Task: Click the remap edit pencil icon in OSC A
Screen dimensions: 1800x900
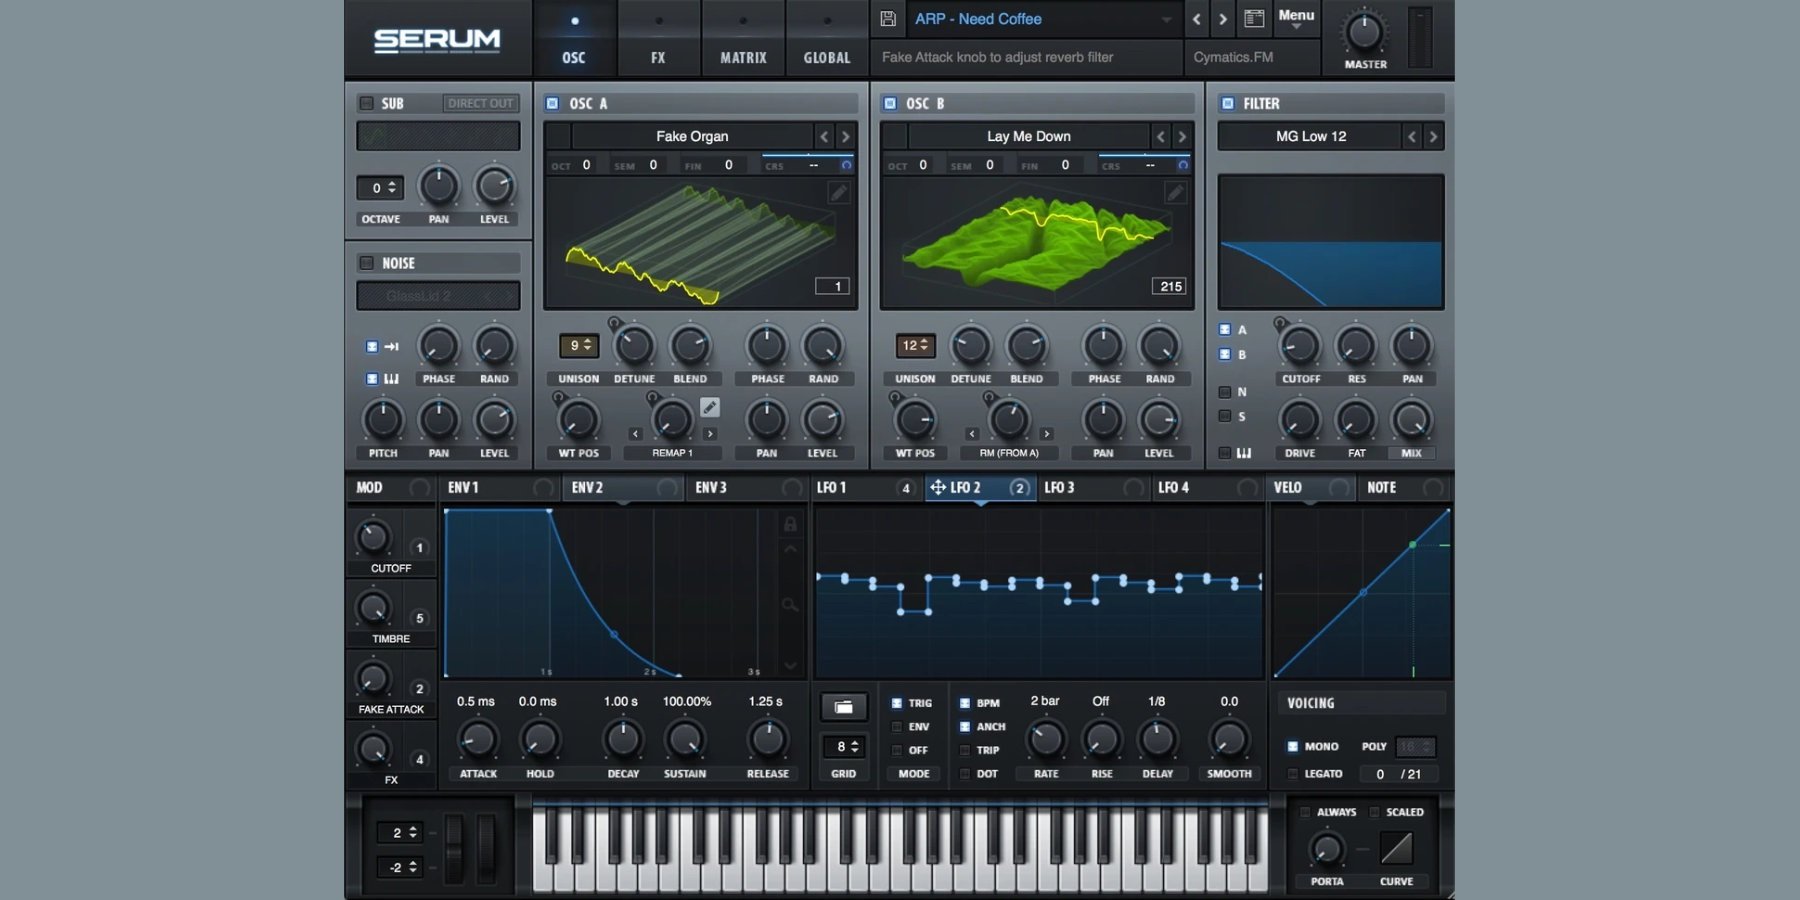Action: pos(709,407)
